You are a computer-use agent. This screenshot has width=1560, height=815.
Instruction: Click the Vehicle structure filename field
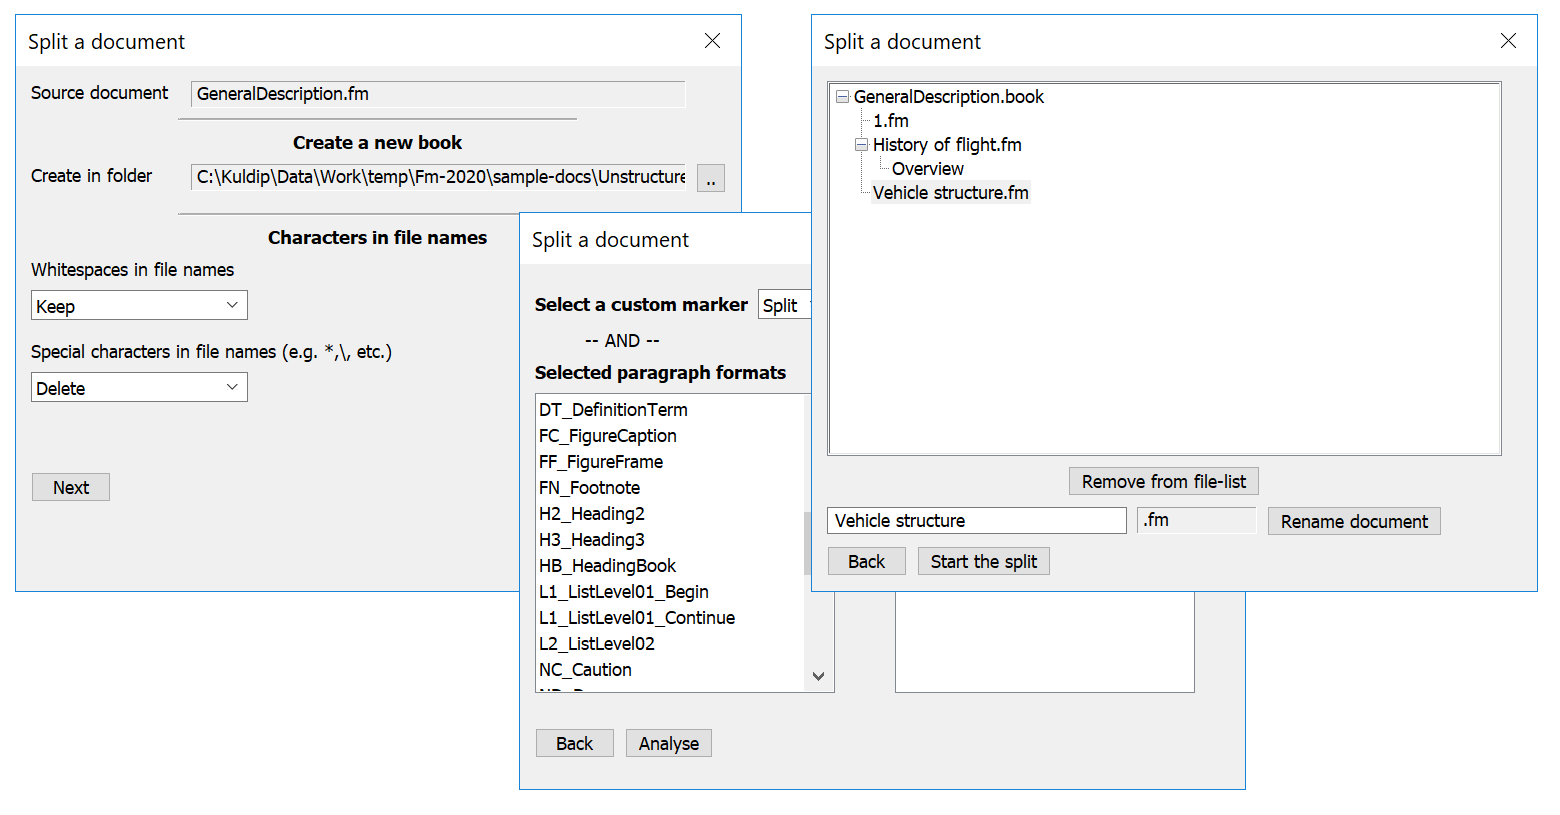click(976, 520)
